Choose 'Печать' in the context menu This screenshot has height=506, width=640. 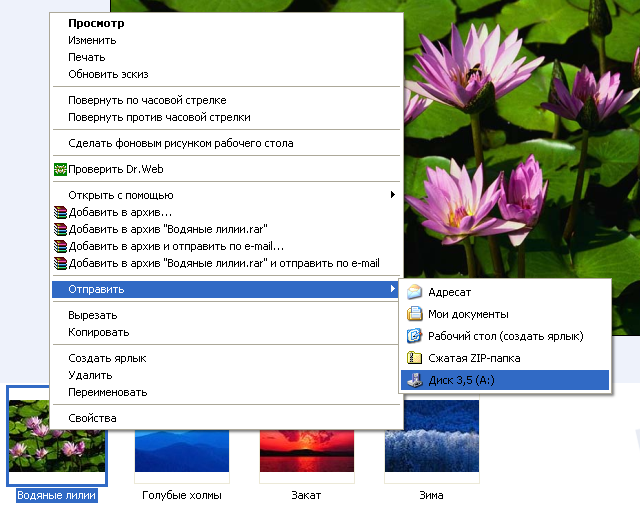(226, 58)
